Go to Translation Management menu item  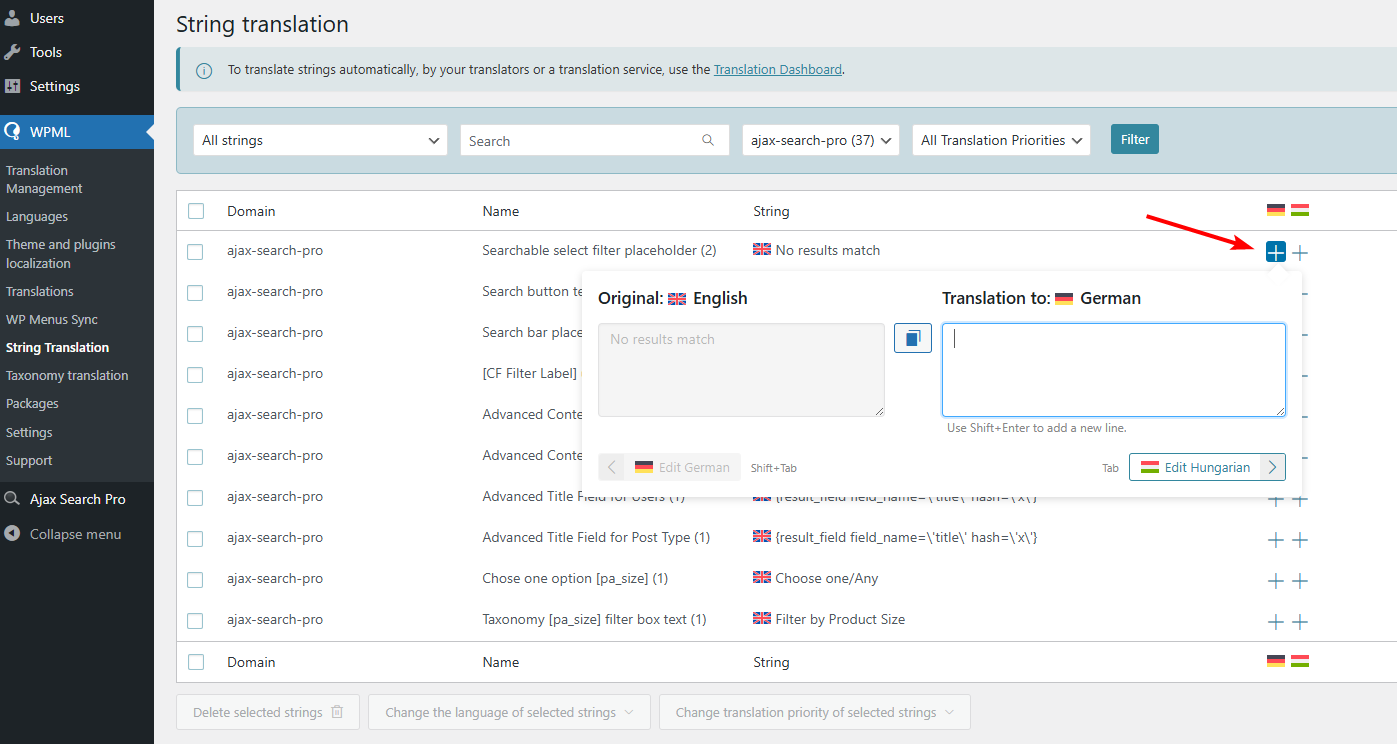44,180
